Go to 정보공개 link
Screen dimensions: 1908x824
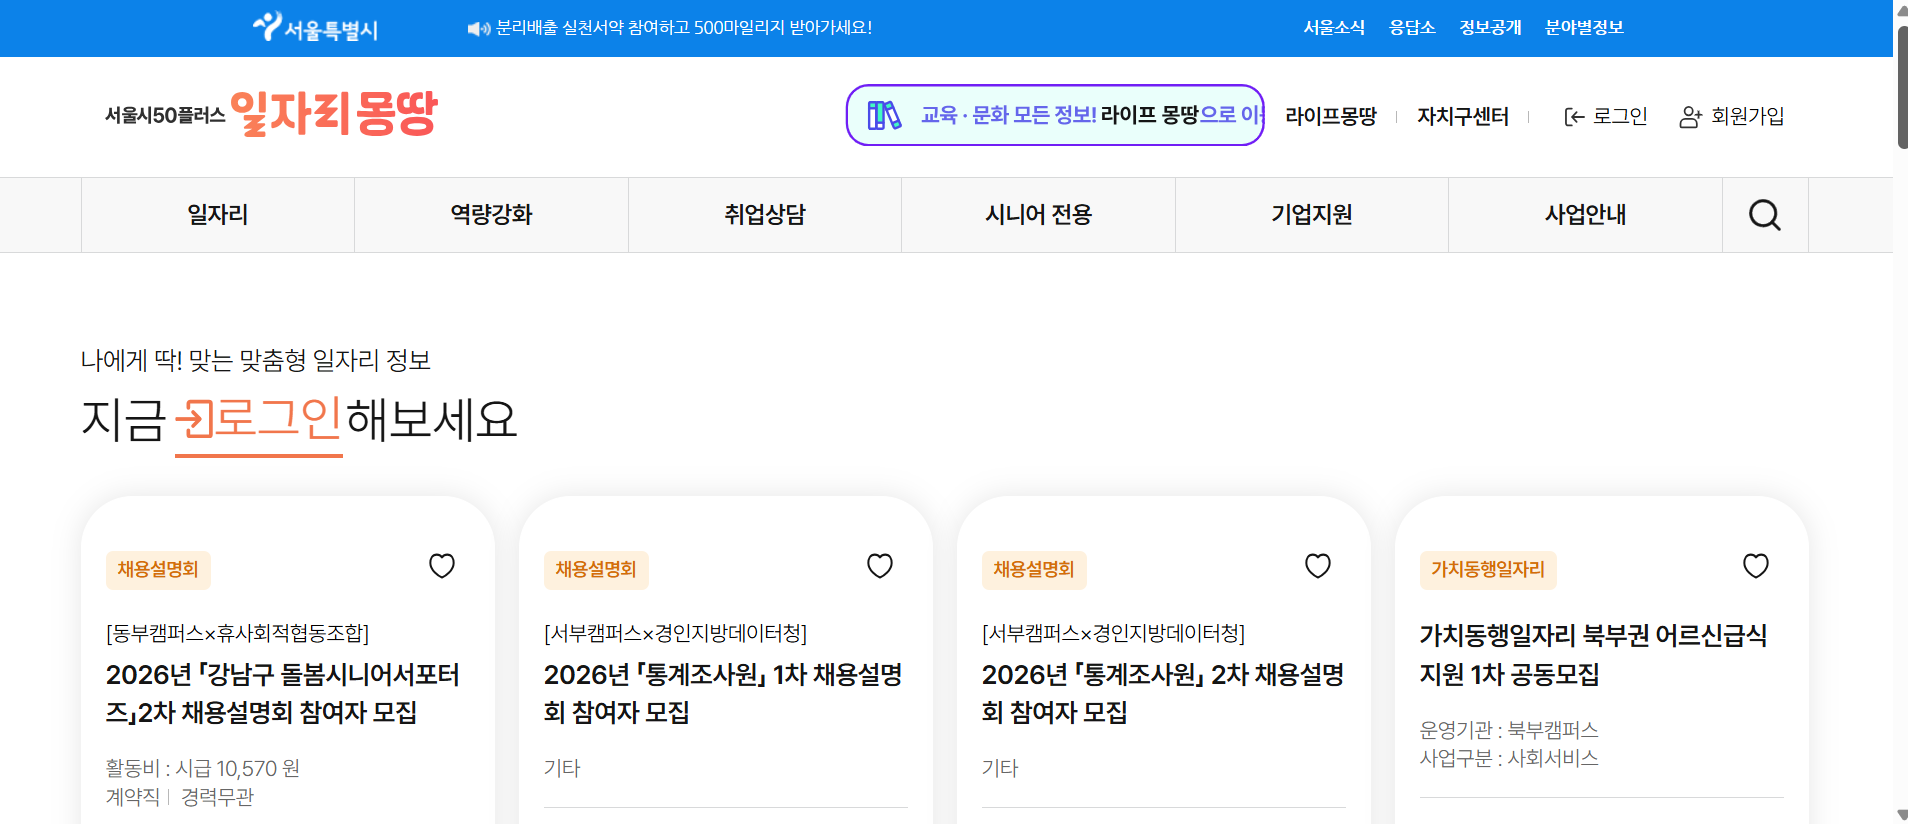(x=1490, y=28)
